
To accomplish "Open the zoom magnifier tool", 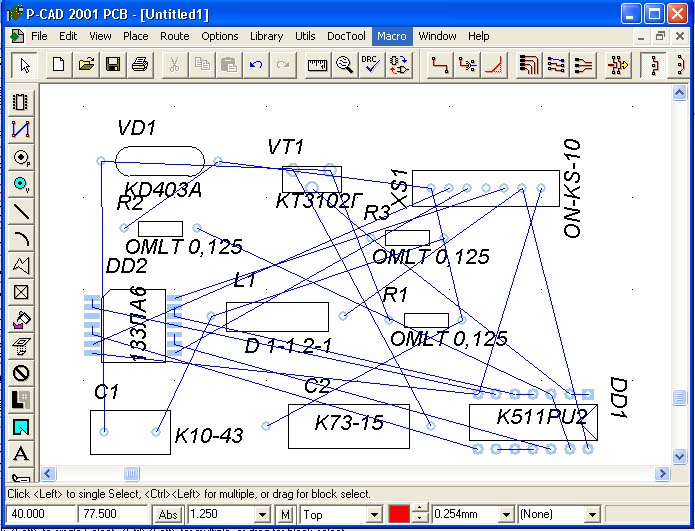I will [x=344, y=65].
